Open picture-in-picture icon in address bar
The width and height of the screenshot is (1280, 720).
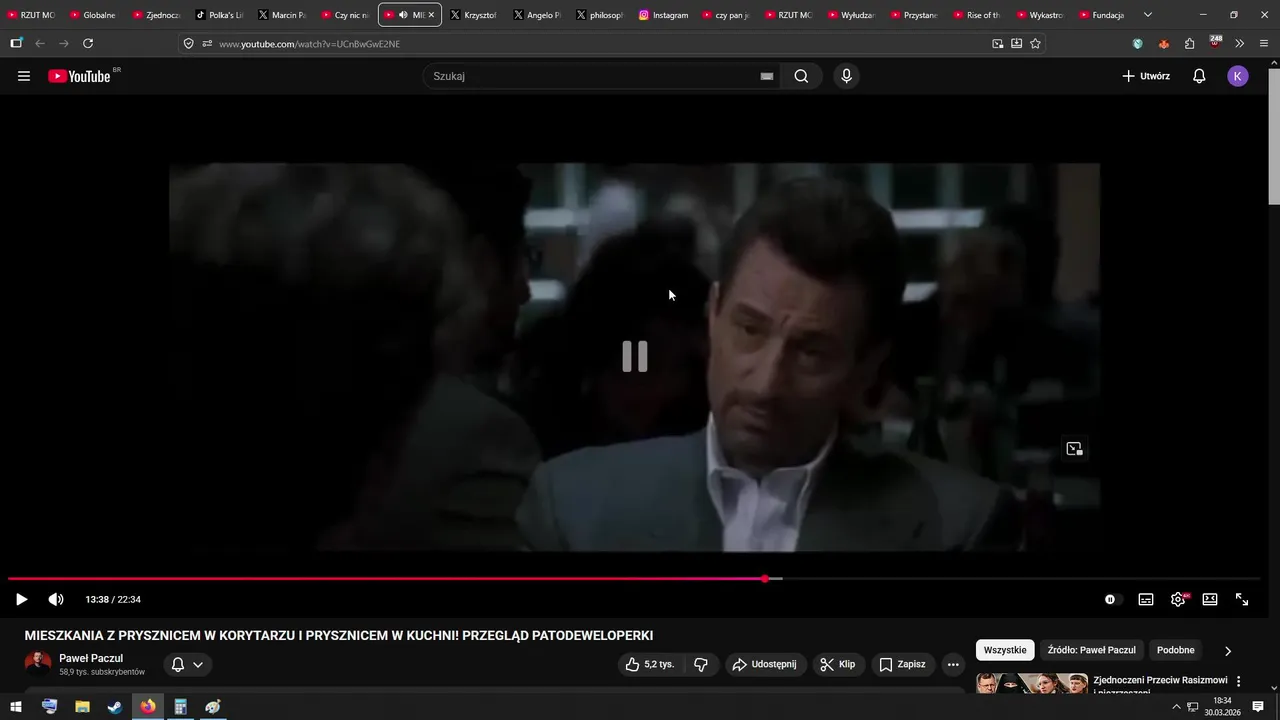[x=997, y=44]
